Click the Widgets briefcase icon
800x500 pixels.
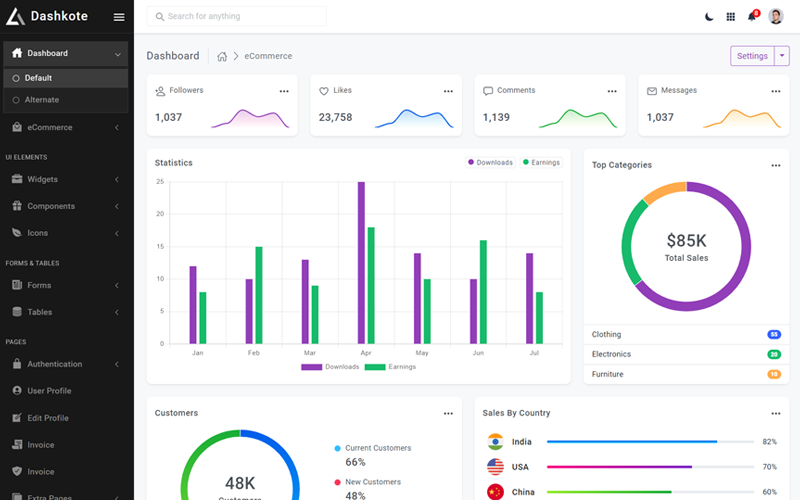(17, 179)
